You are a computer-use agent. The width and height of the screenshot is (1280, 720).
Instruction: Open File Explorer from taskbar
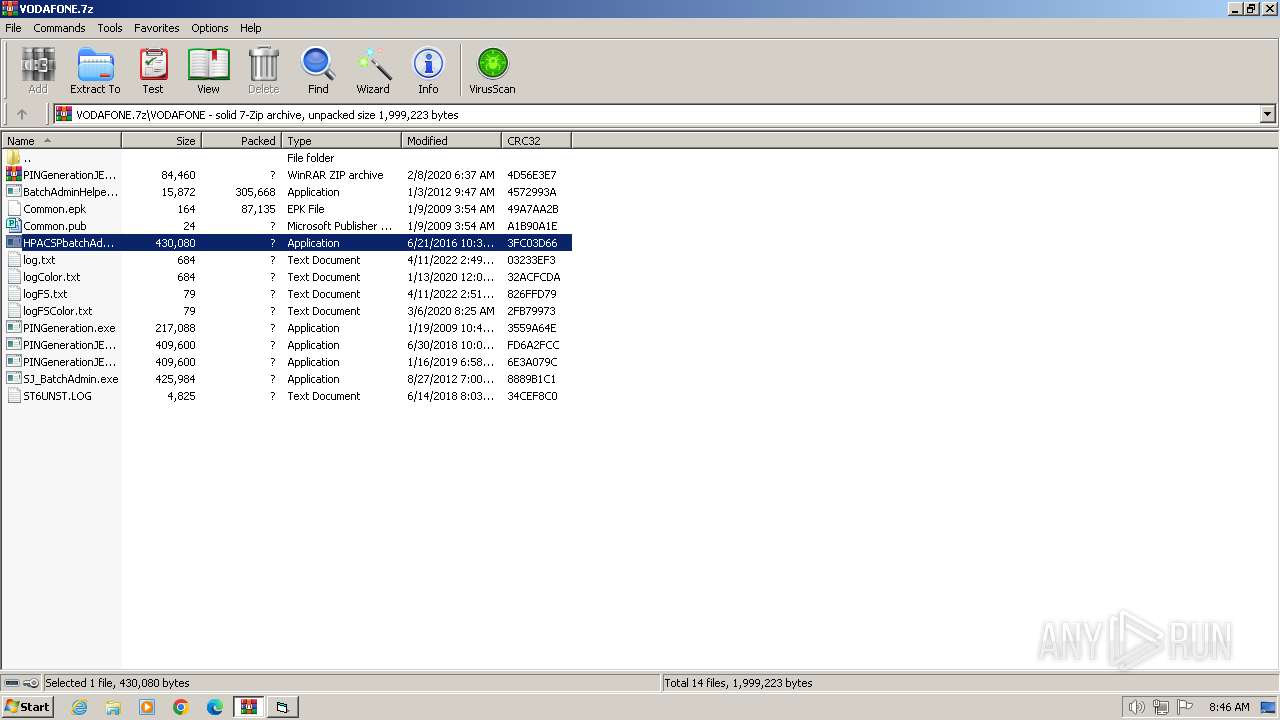(113, 707)
